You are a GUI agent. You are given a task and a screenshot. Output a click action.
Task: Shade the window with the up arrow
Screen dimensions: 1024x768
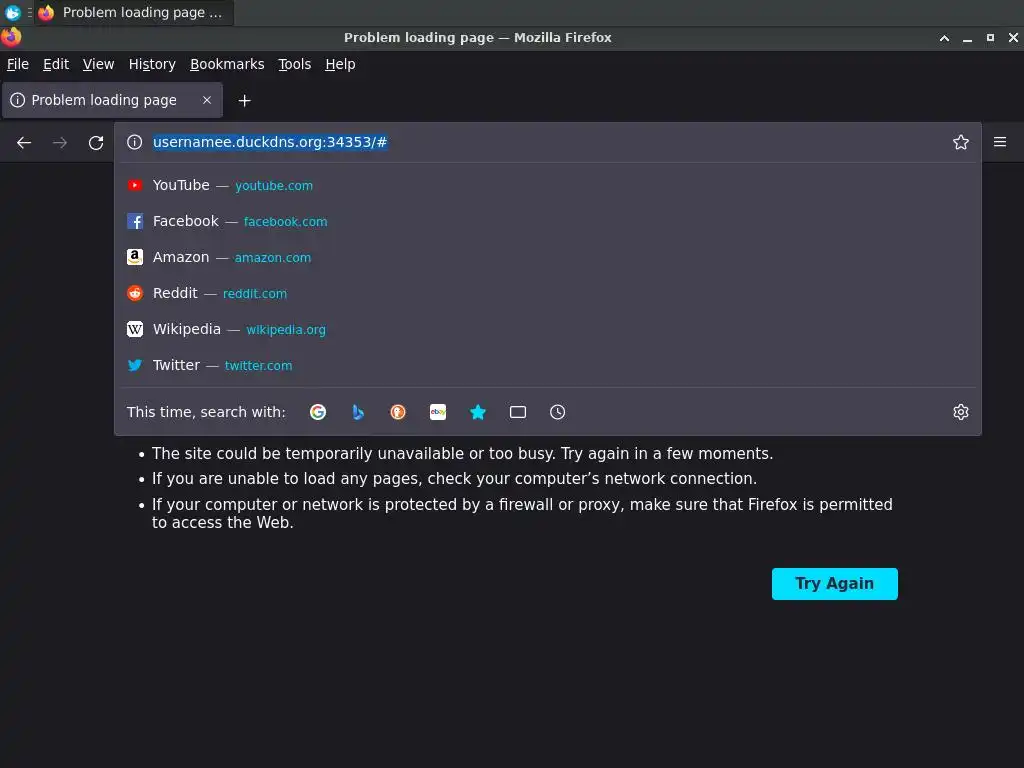(944, 38)
